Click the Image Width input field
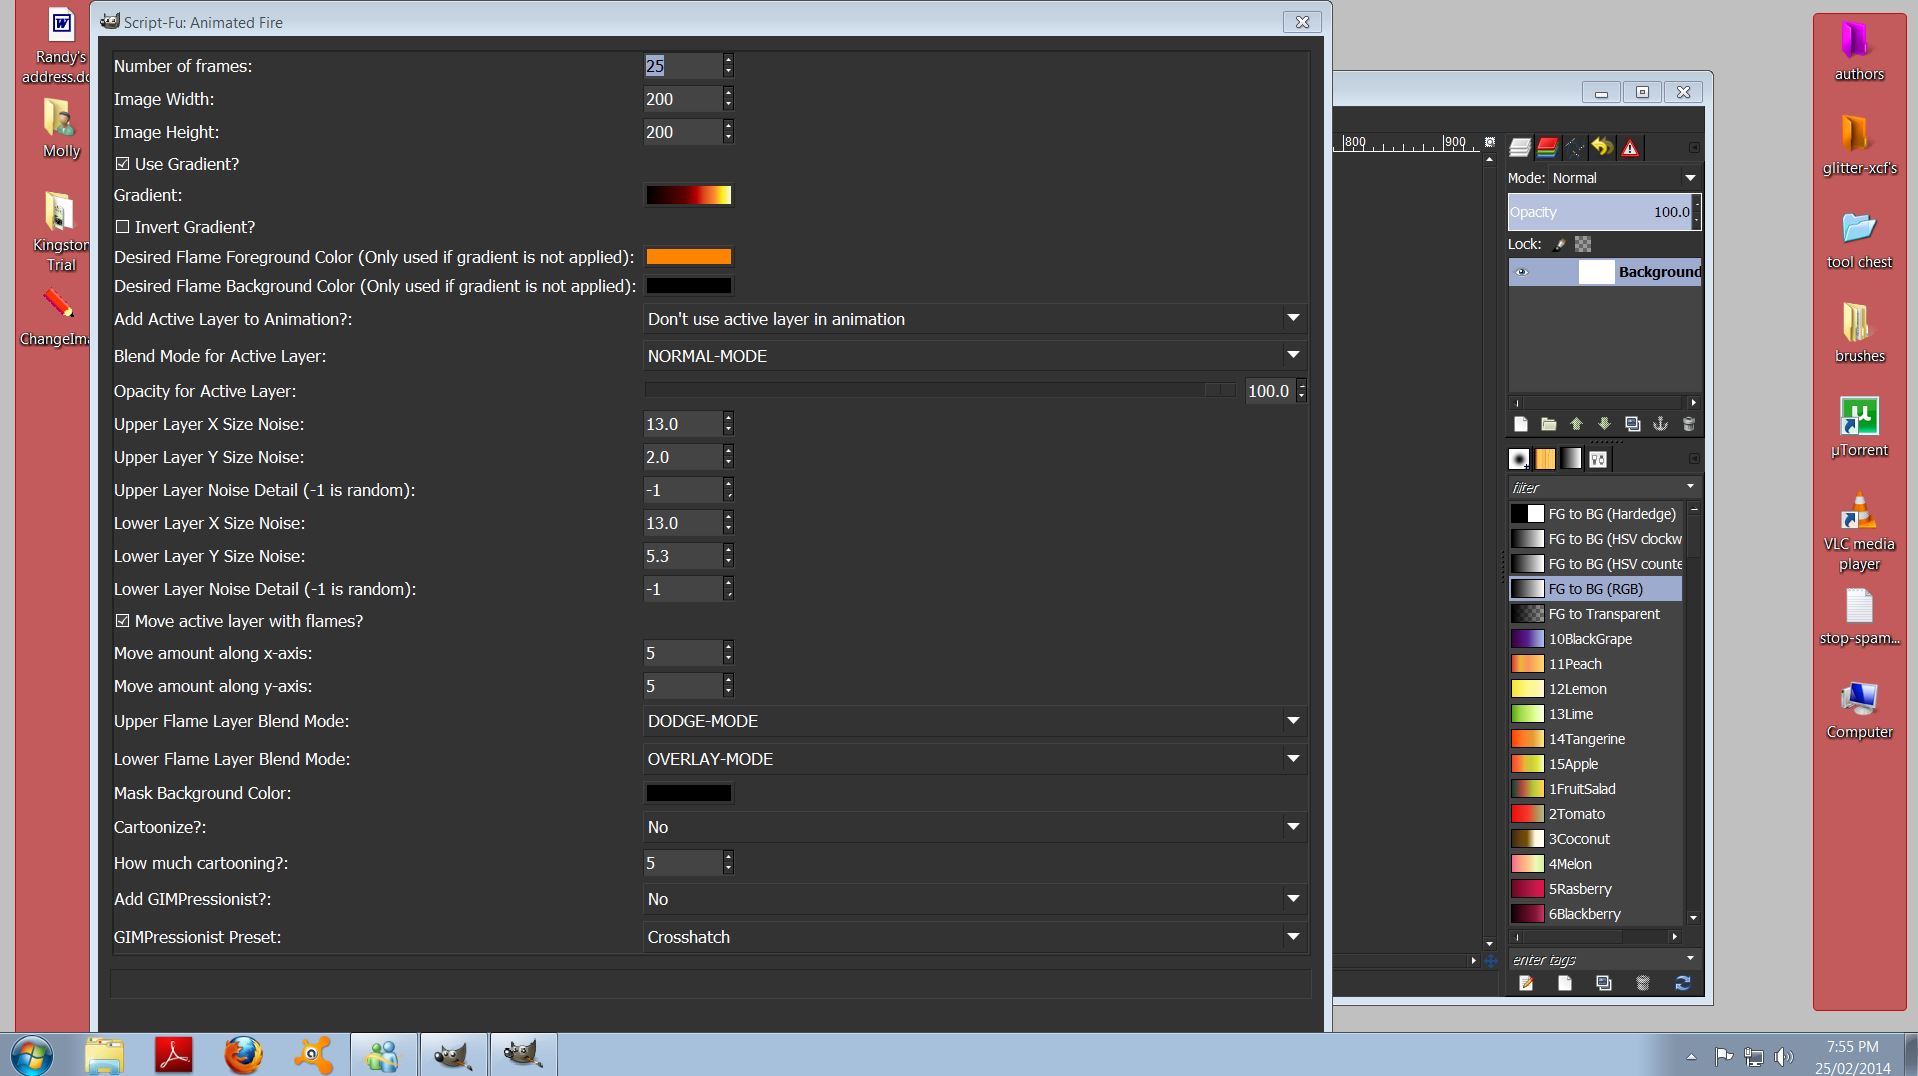The height and width of the screenshot is (1076, 1918). click(682, 99)
